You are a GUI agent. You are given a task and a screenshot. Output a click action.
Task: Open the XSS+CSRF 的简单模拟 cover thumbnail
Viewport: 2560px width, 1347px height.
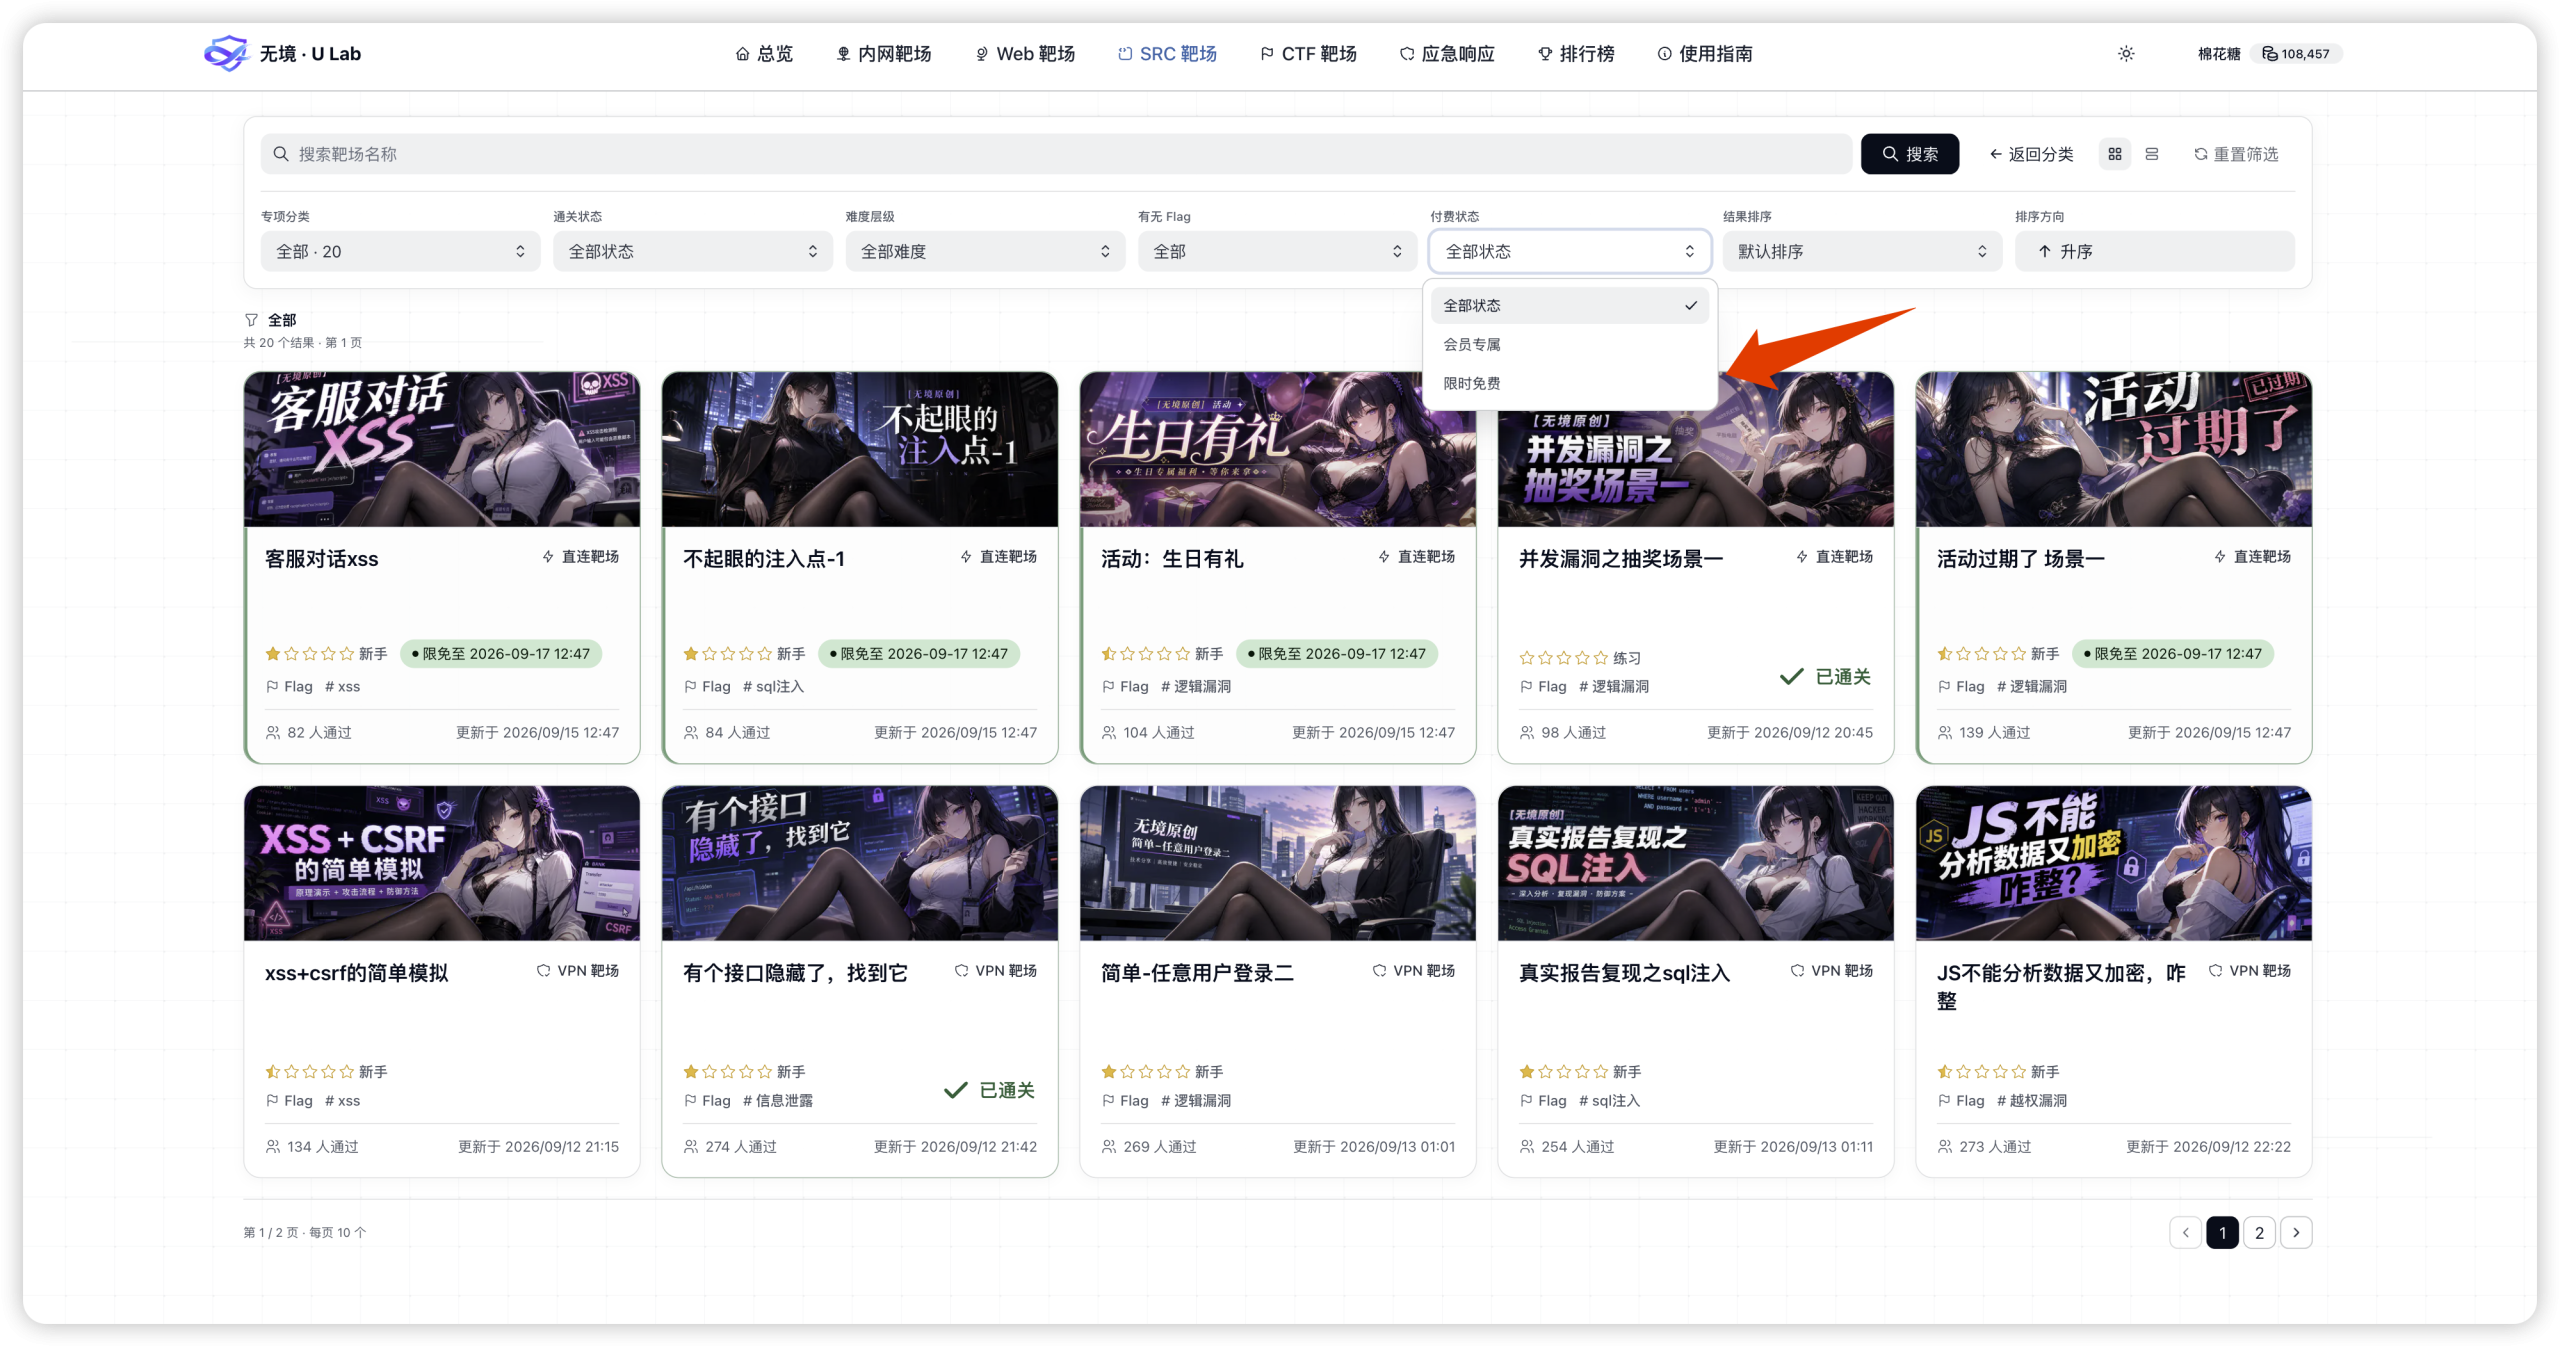(442, 863)
